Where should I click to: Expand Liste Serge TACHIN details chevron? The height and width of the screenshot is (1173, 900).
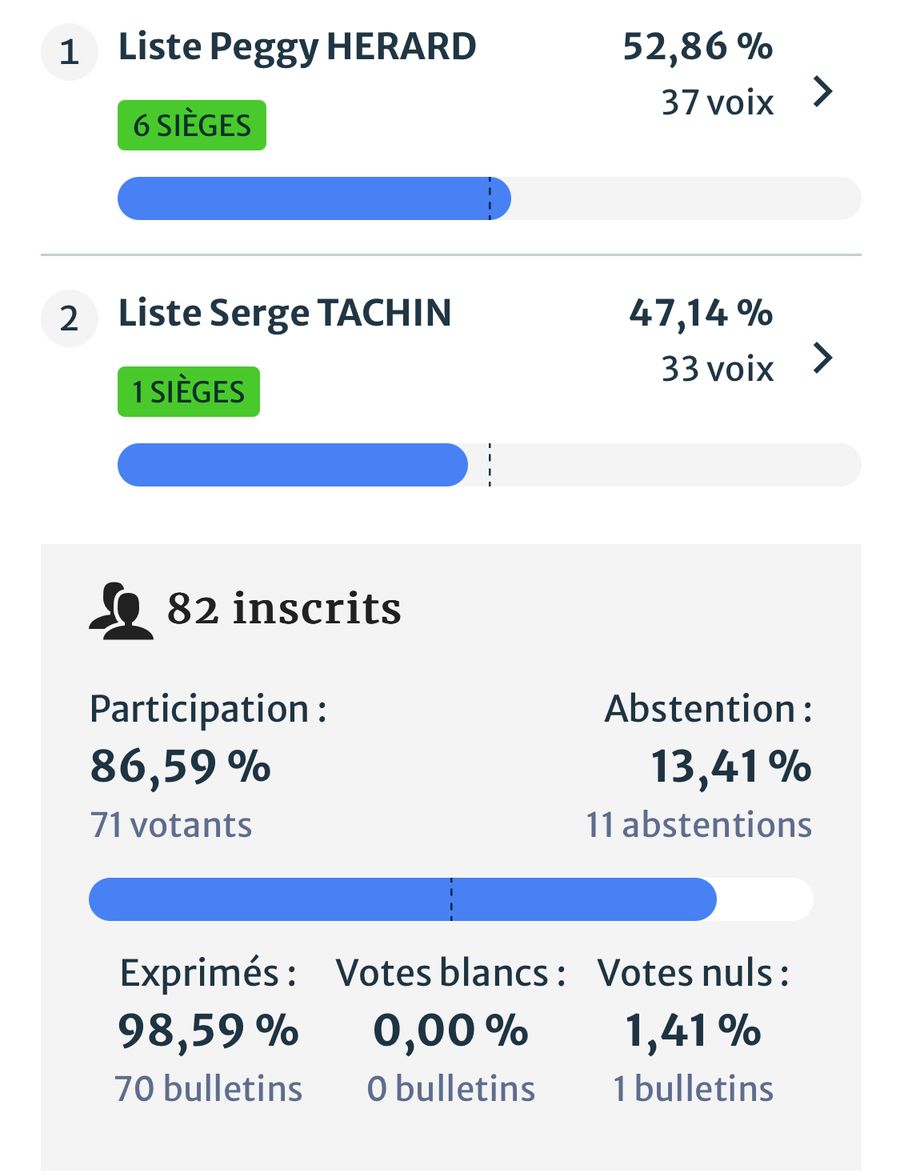822,358
